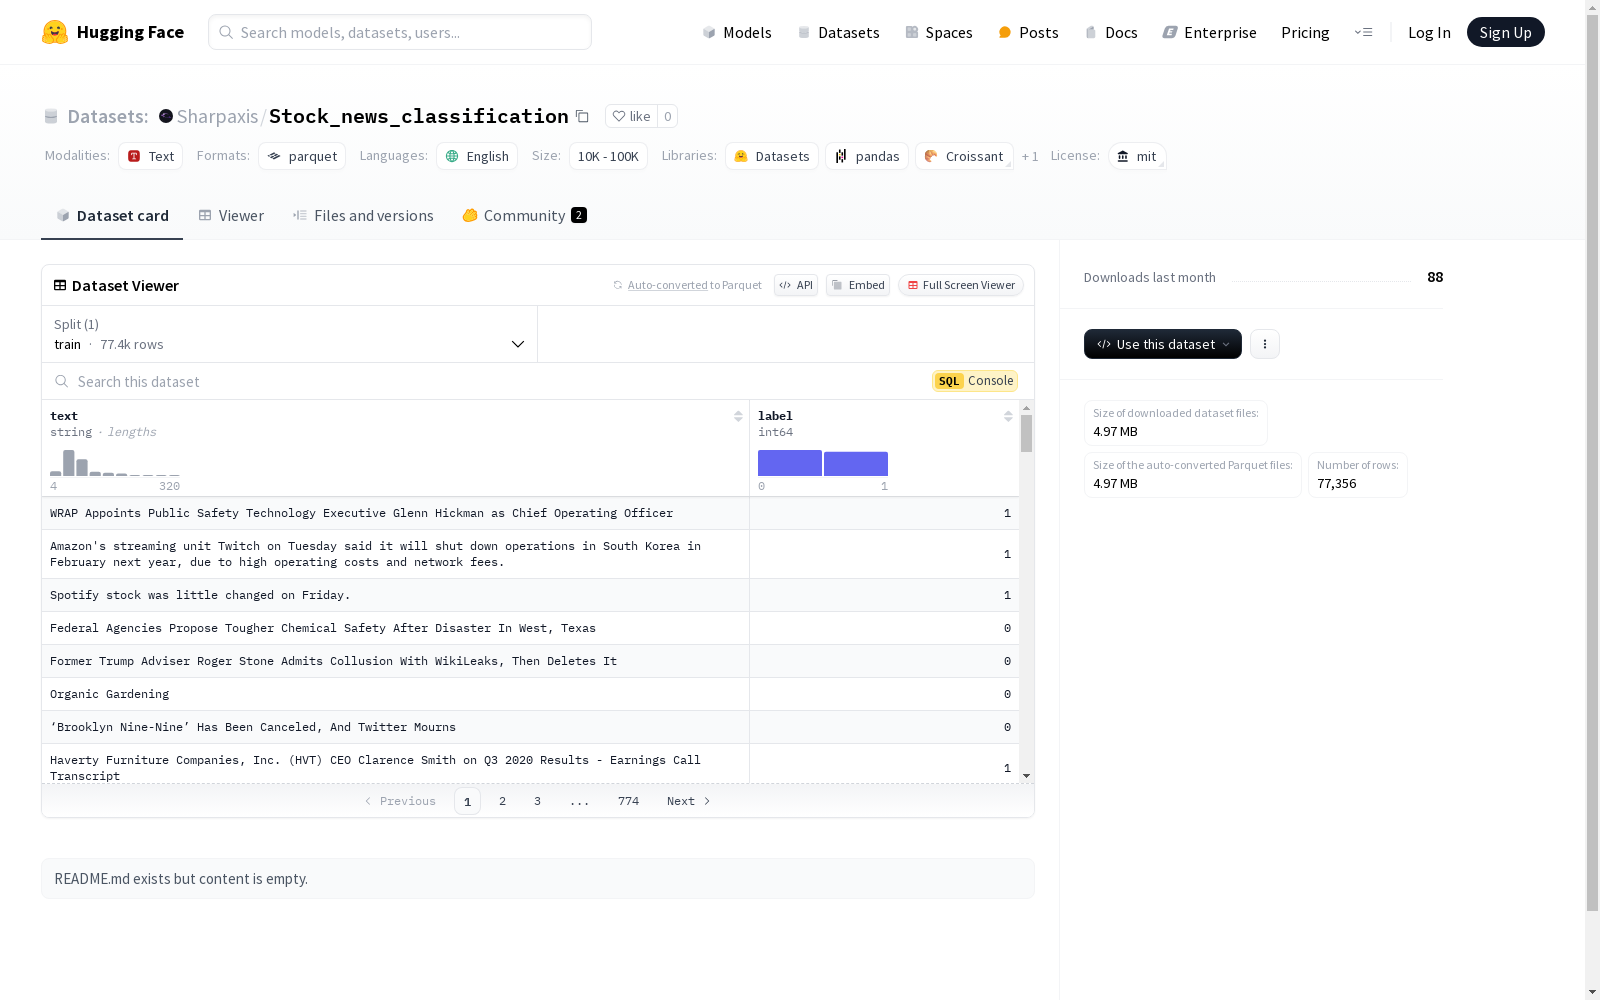Image resolution: width=1600 pixels, height=1000 pixels.
Task: Expand the Use this dataset dropdown
Action: (x=1162, y=344)
